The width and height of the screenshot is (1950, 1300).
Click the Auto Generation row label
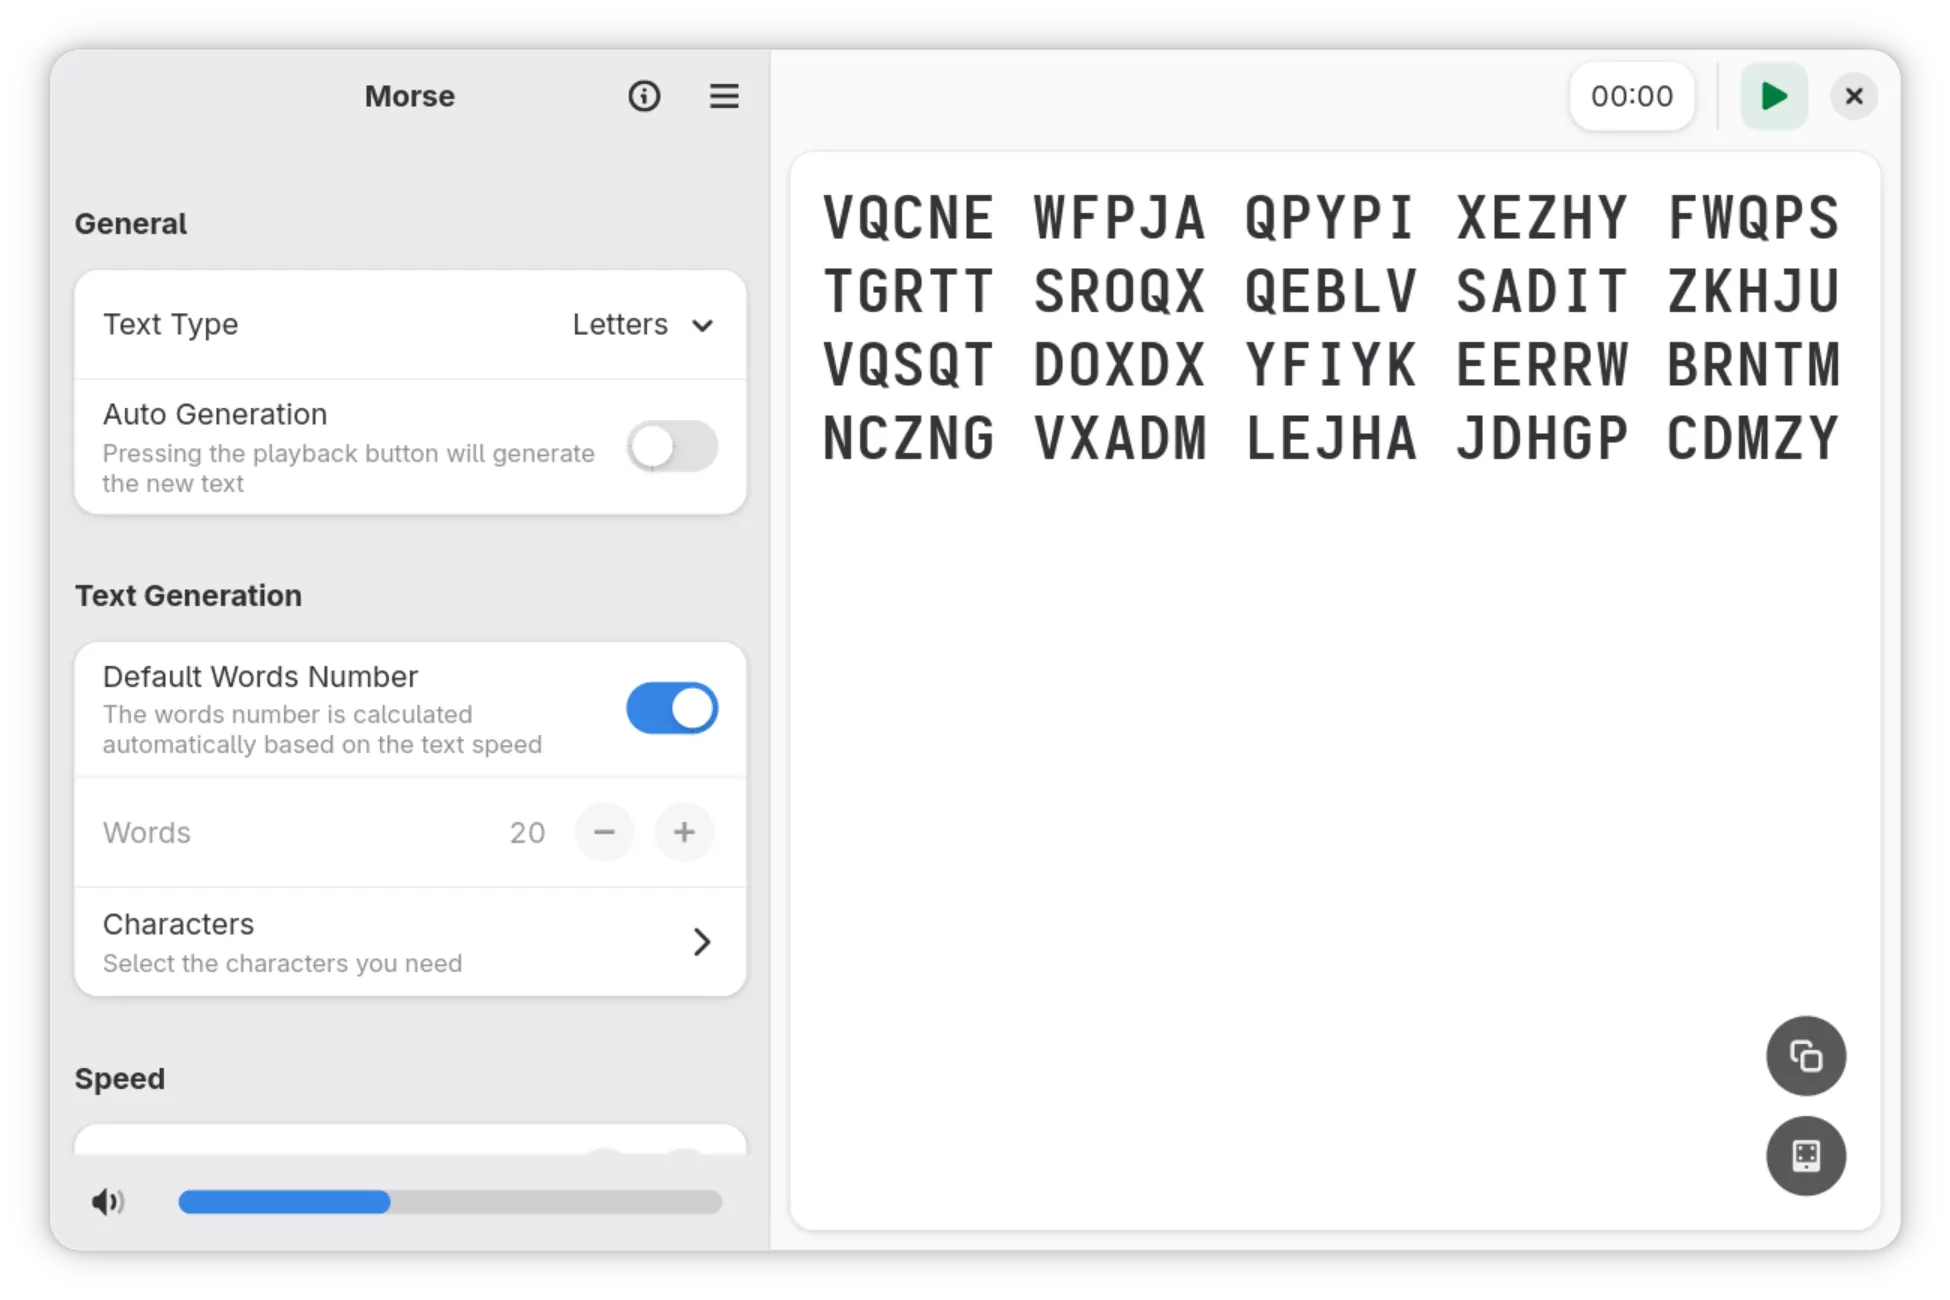215,414
